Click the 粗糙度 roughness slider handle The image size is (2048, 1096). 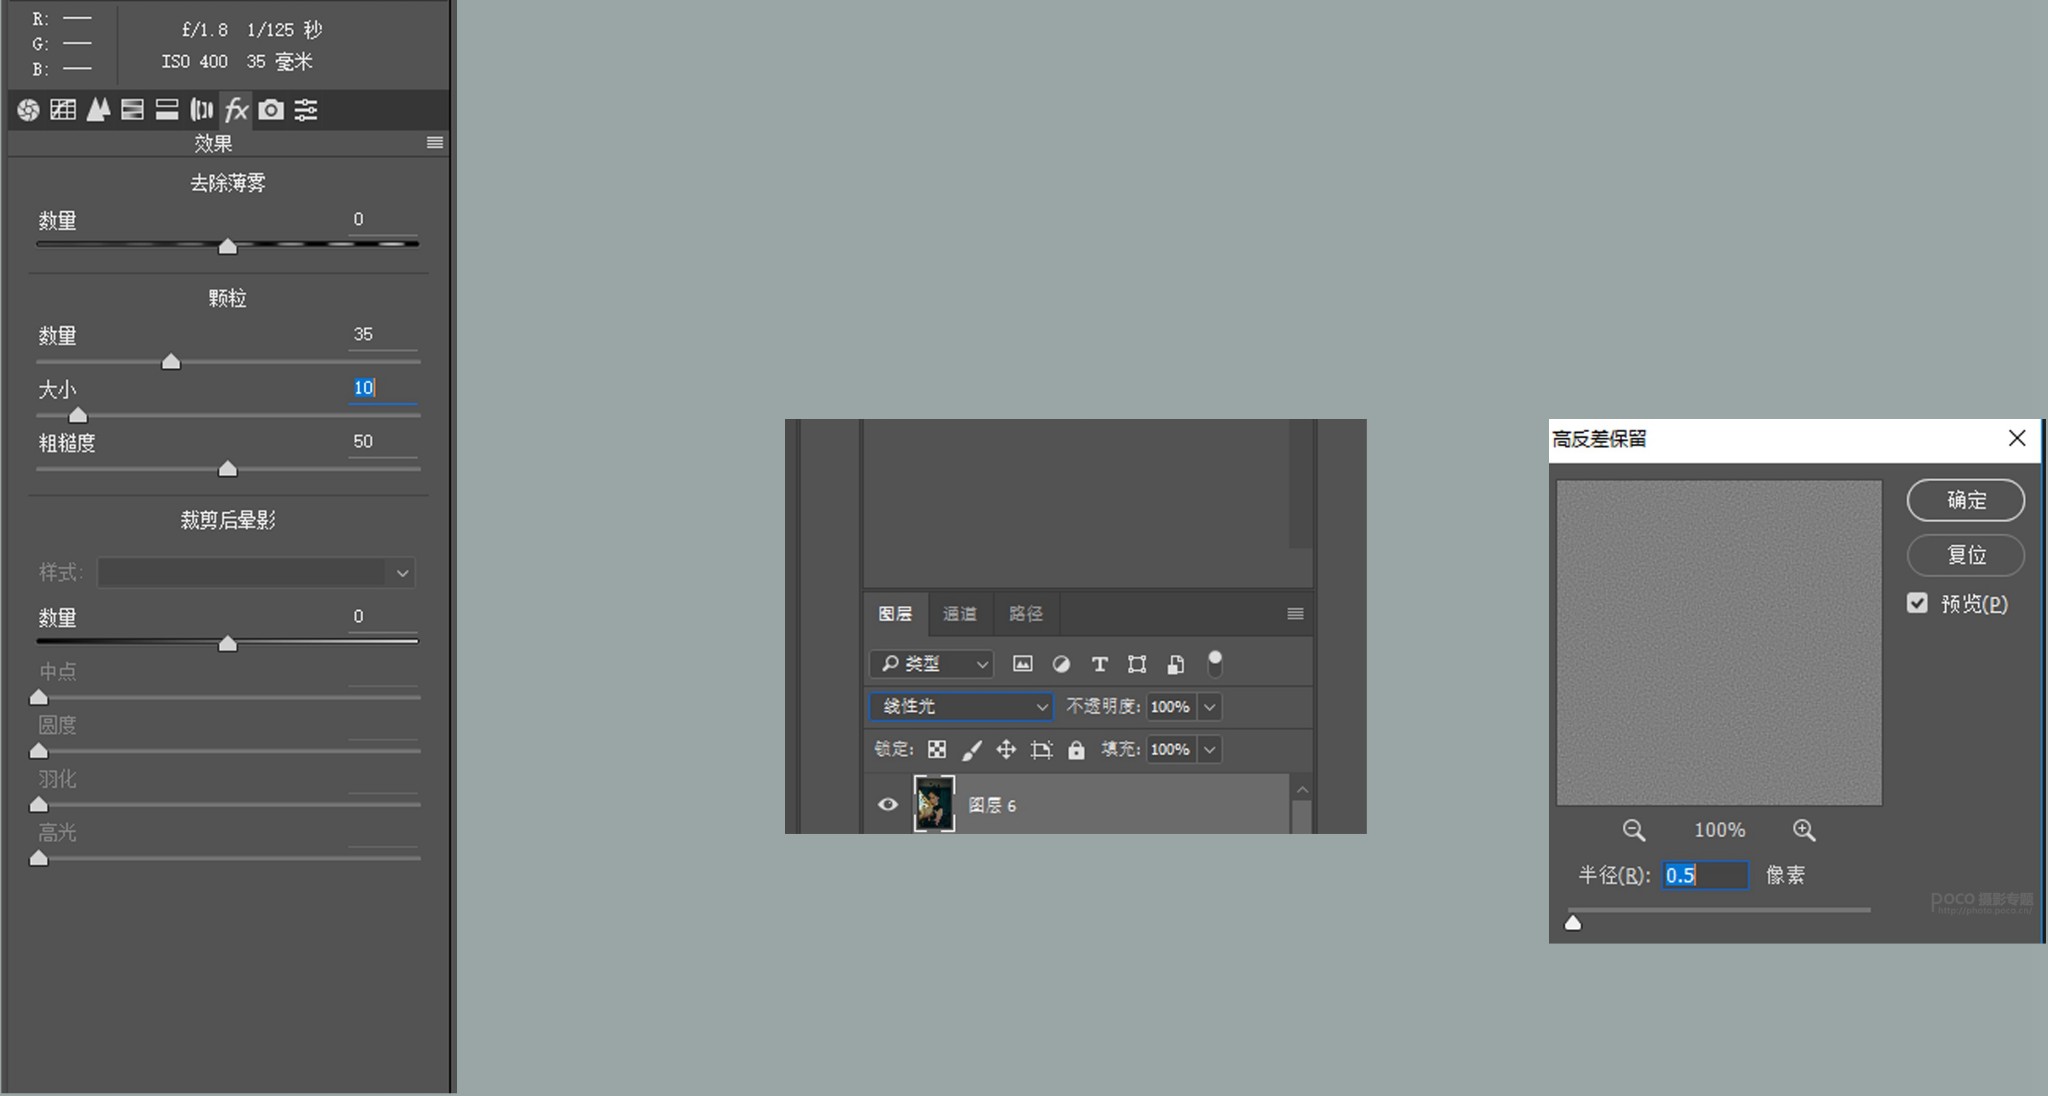click(x=228, y=469)
